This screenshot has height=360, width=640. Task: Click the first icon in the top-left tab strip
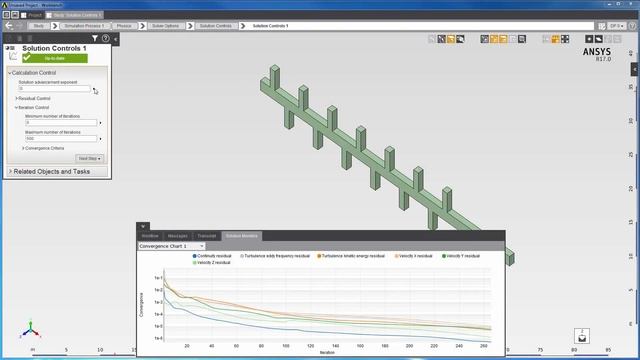click(6, 15)
